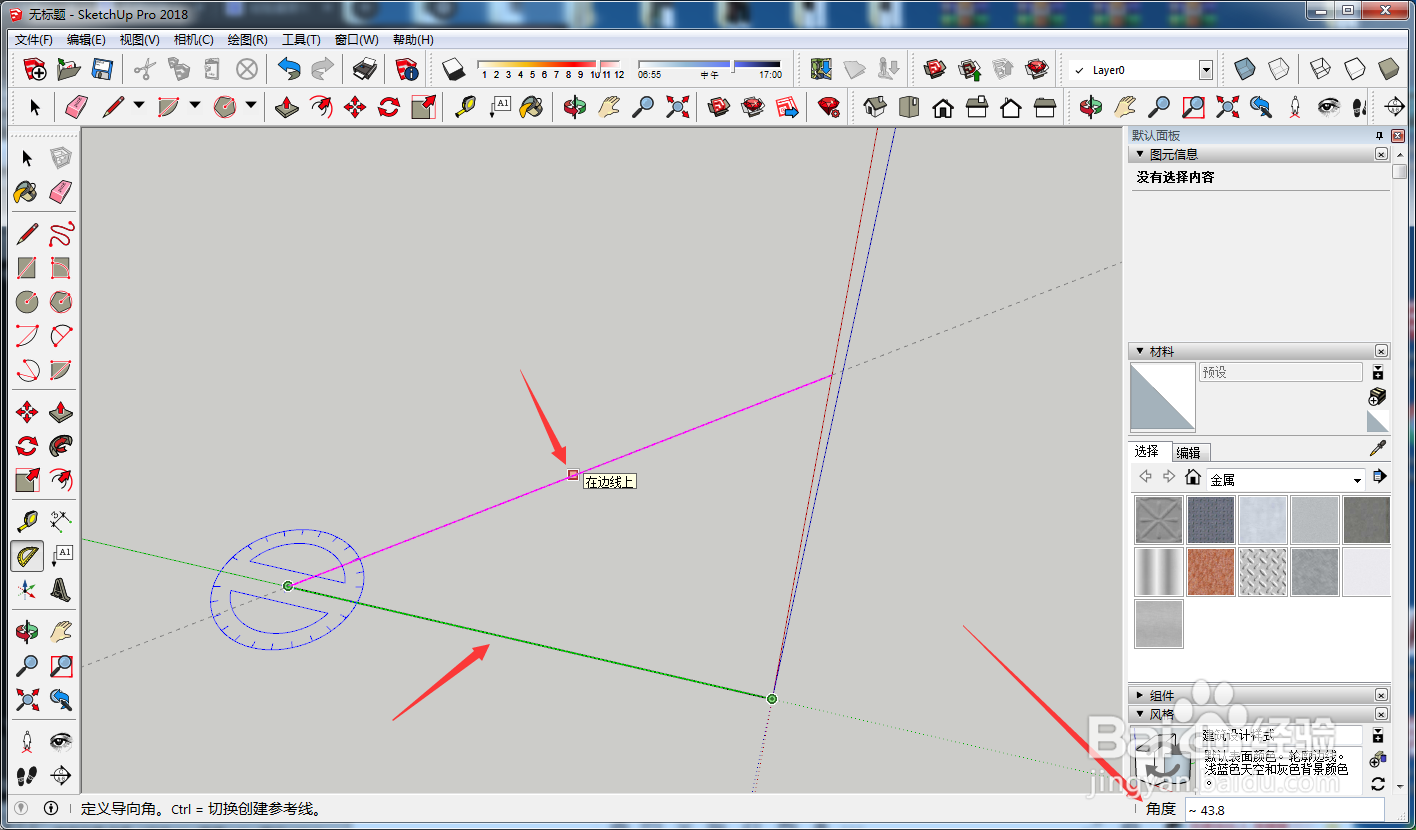Screen dimensions: 1416x830
Task: Select the 3D Text tool
Action: (61, 590)
